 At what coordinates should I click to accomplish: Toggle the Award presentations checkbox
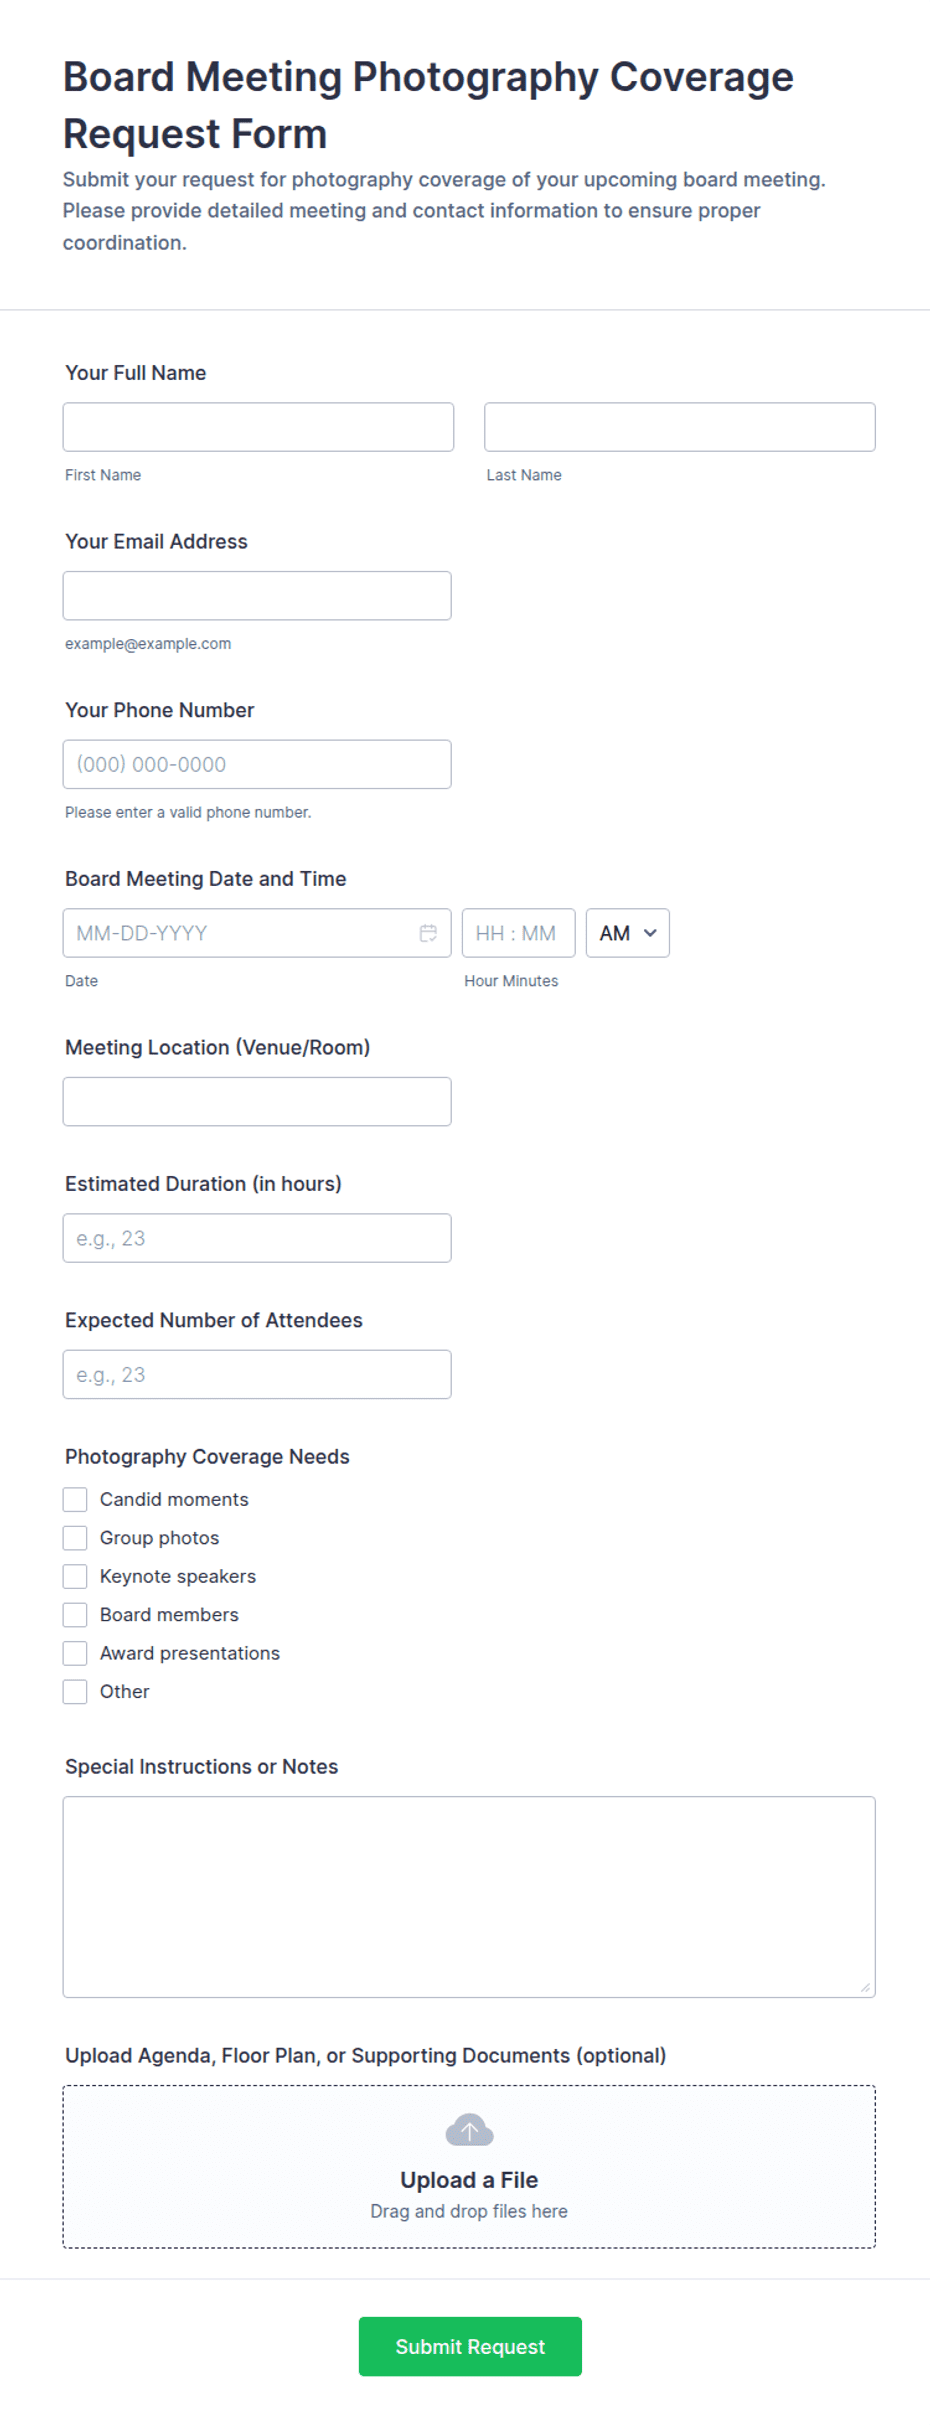75,1653
